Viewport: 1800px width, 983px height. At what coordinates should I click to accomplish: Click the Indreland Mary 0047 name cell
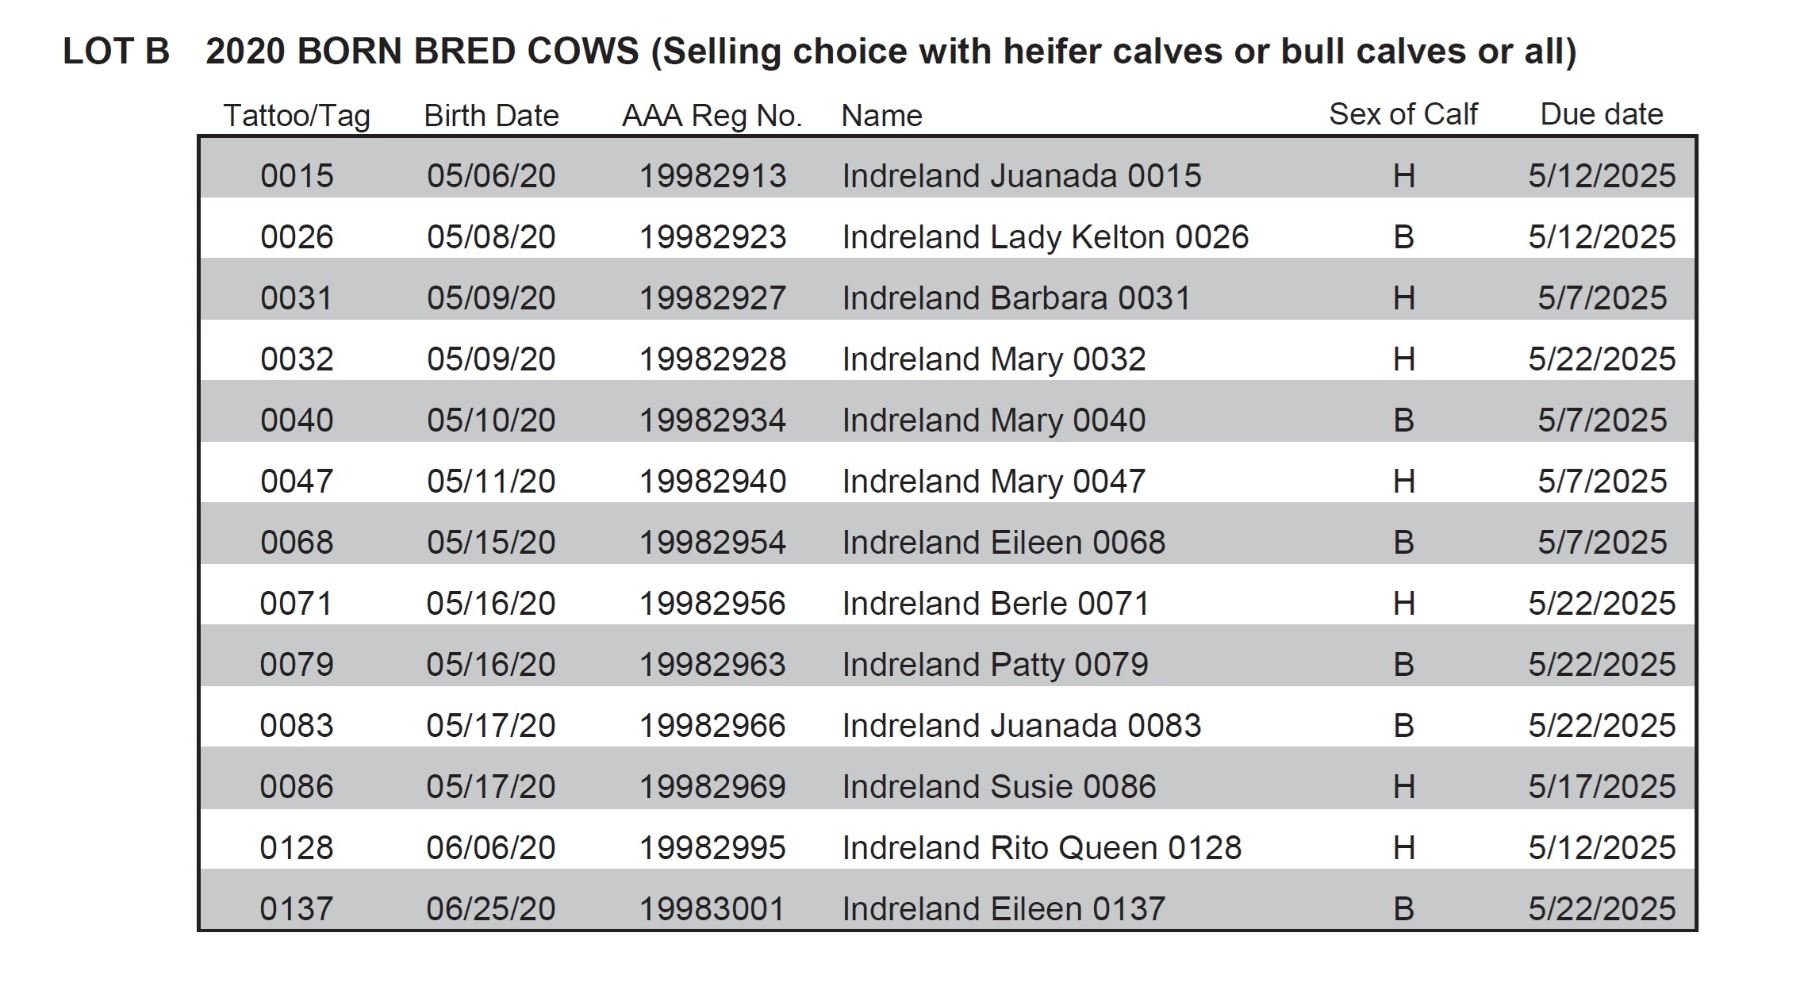pyautogui.click(x=993, y=481)
